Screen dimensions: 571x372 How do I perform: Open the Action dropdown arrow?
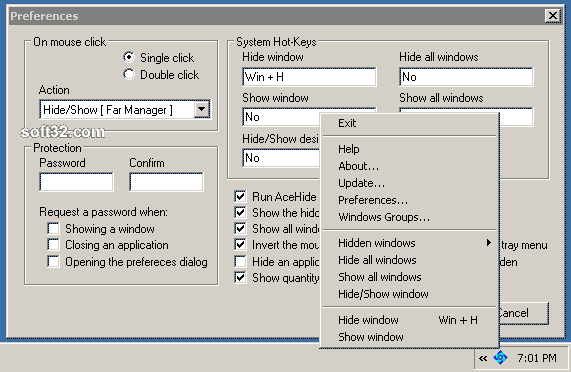(x=202, y=109)
